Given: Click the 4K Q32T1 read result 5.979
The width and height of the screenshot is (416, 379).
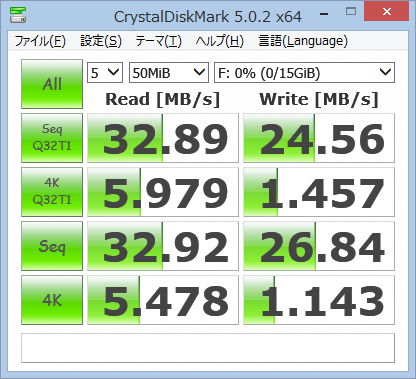Looking at the screenshot, I should (x=163, y=192).
